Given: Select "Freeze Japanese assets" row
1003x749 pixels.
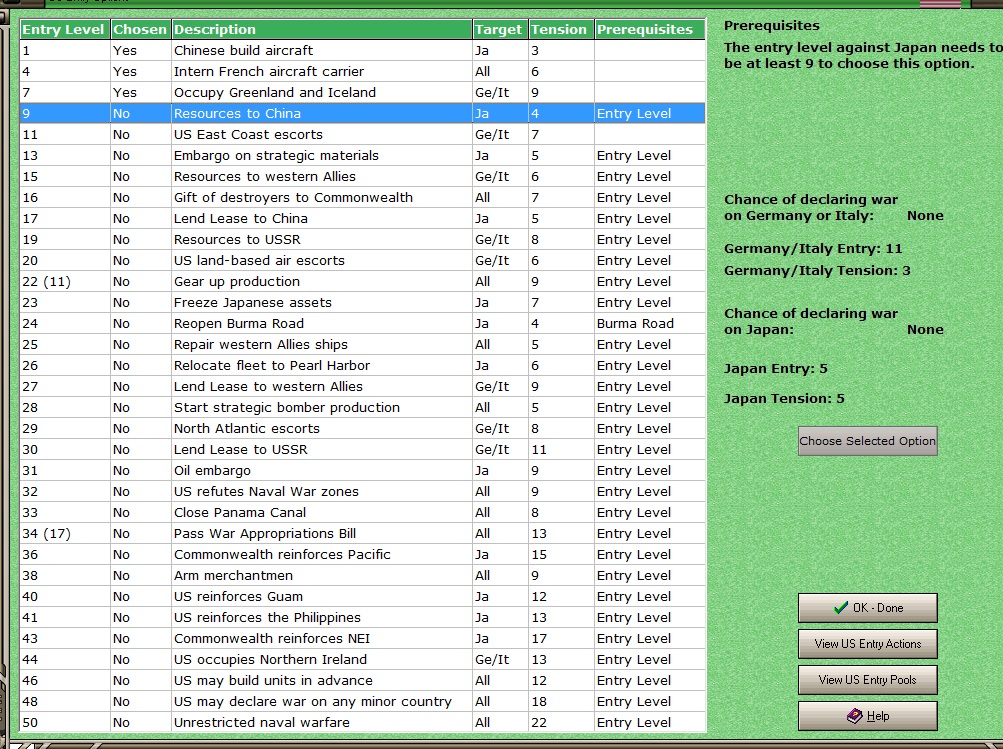Looking at the screenshot, I should [x=363, y=303].
